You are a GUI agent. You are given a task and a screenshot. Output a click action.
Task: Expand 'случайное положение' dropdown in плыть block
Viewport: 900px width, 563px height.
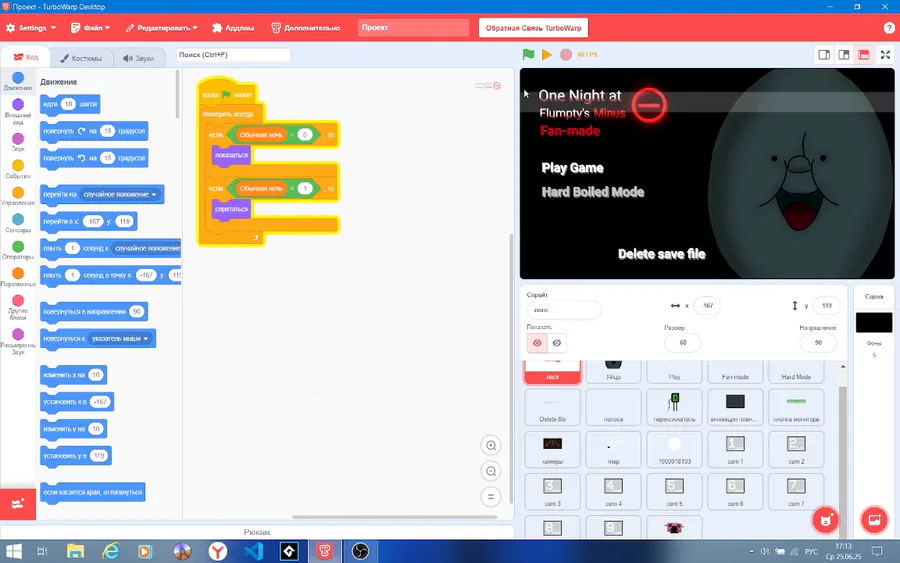click(147, 248)
